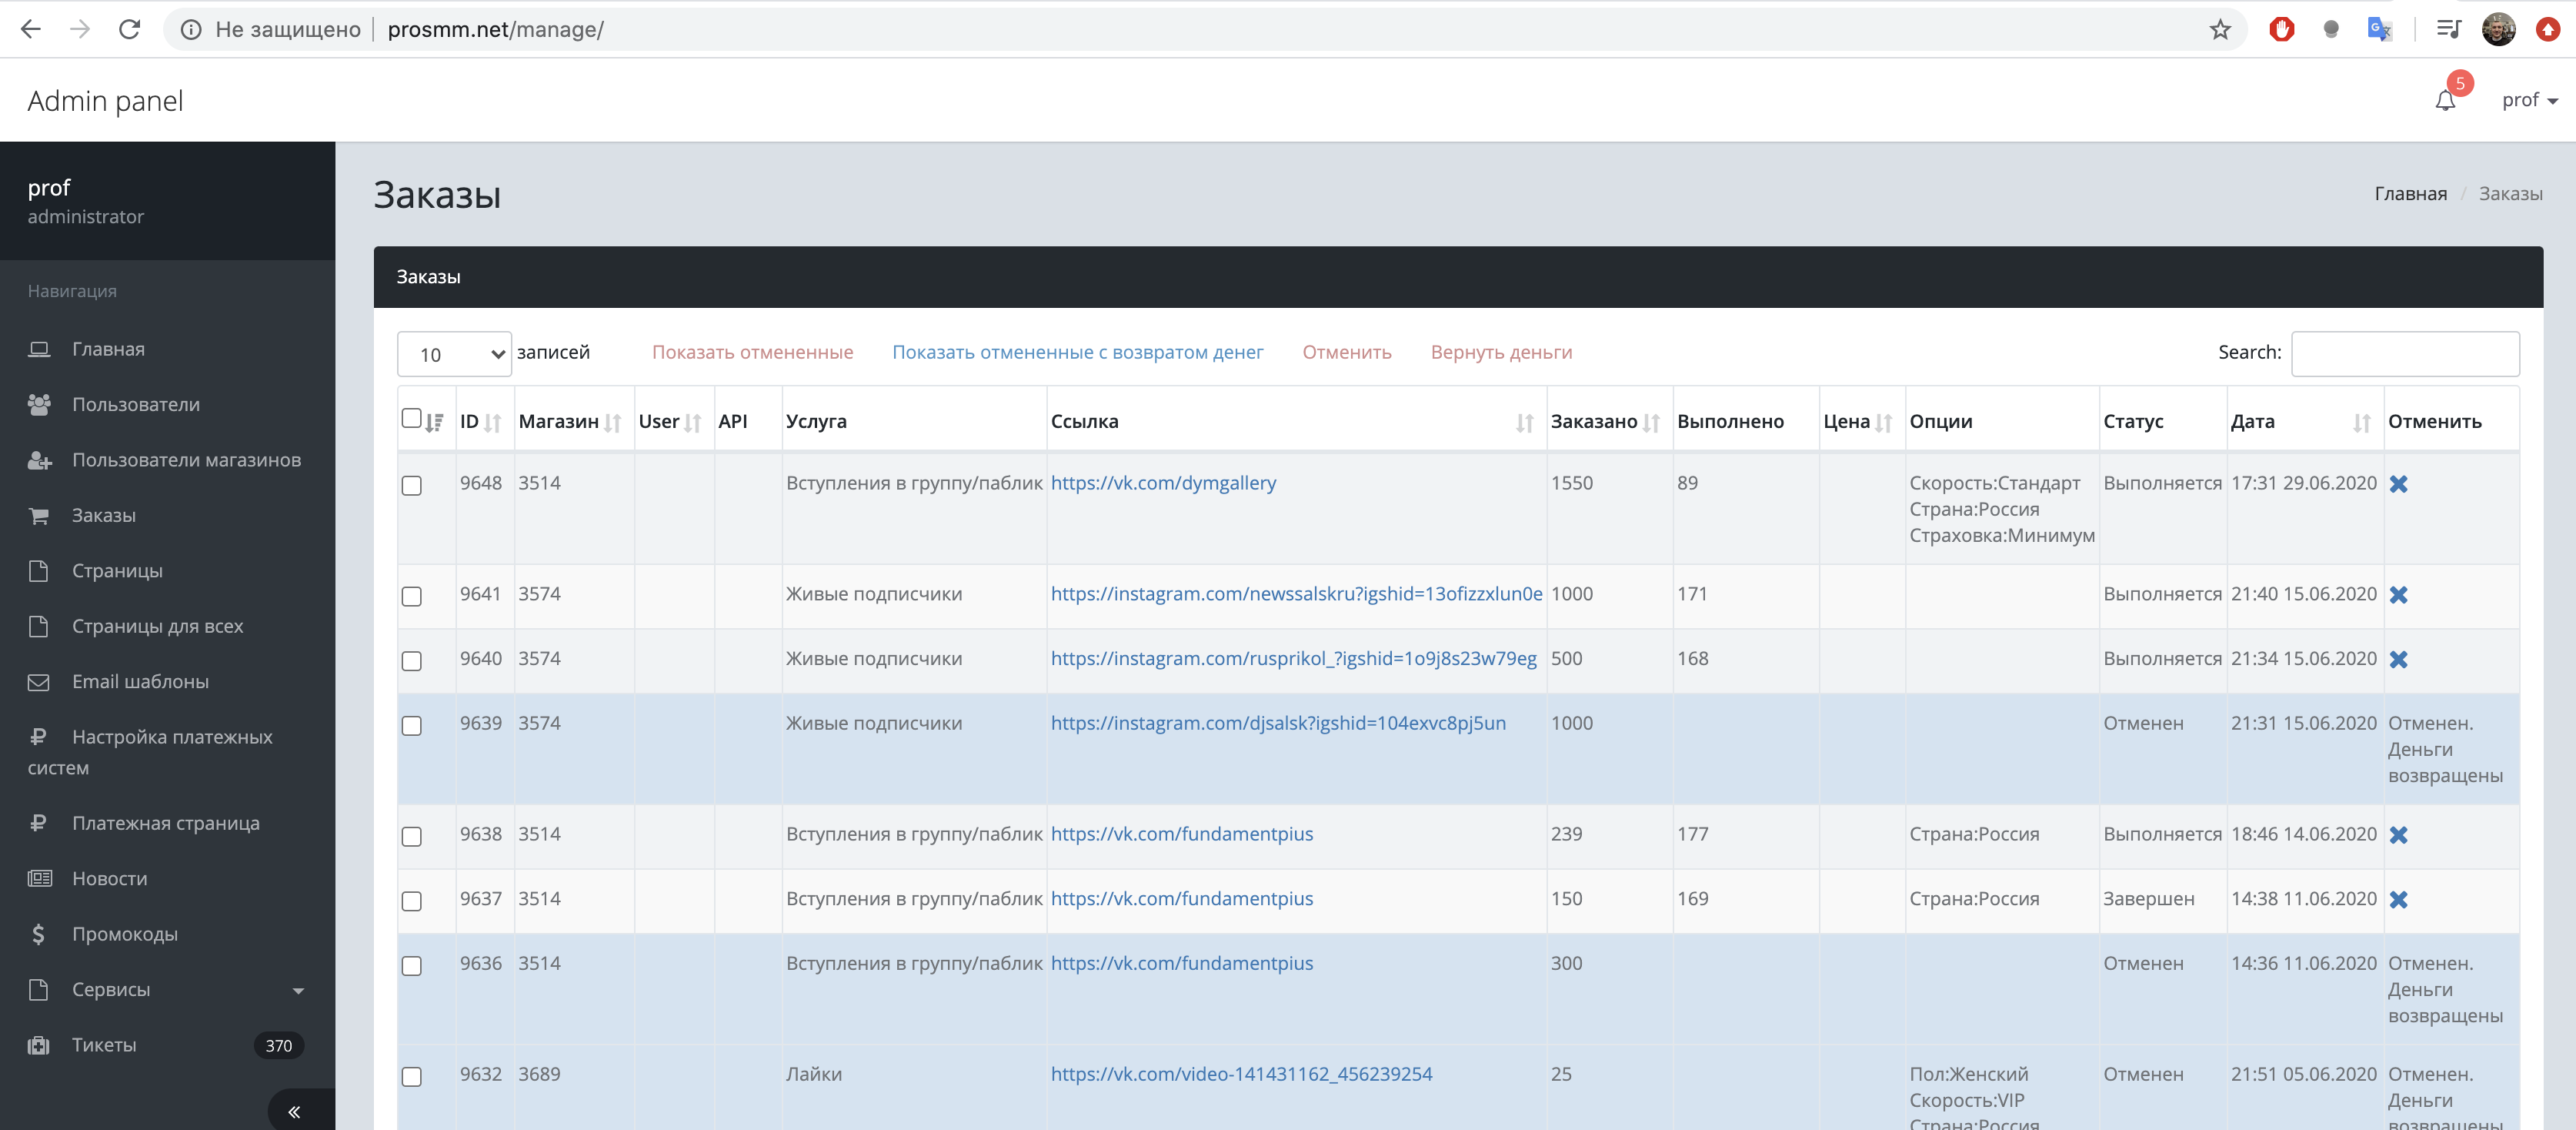Click the Заказано column sort arrows
The width and height of the screenshot is (2576, 1130).
[1651, 423]
